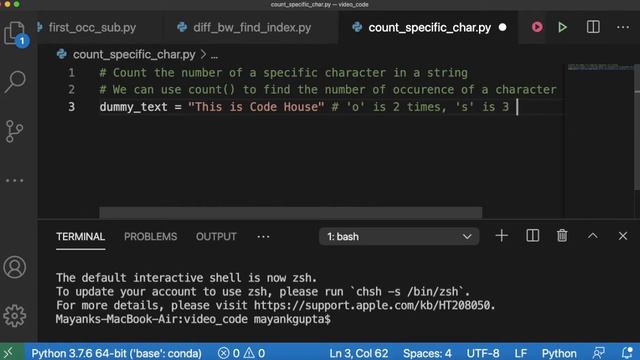Maximize the terminal panel with chevron
640x360 pixels.
[x=593, y=236]
